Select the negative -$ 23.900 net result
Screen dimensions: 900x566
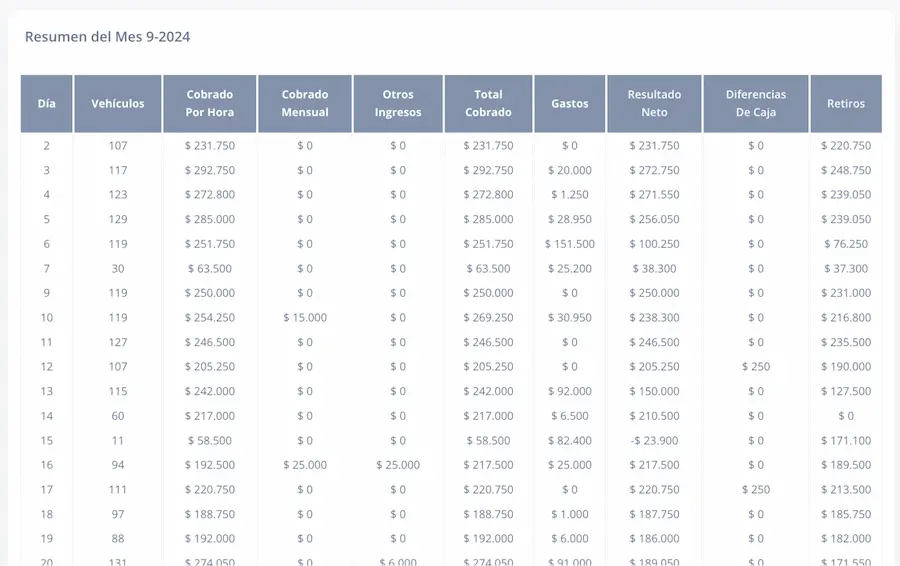[654, 441]
